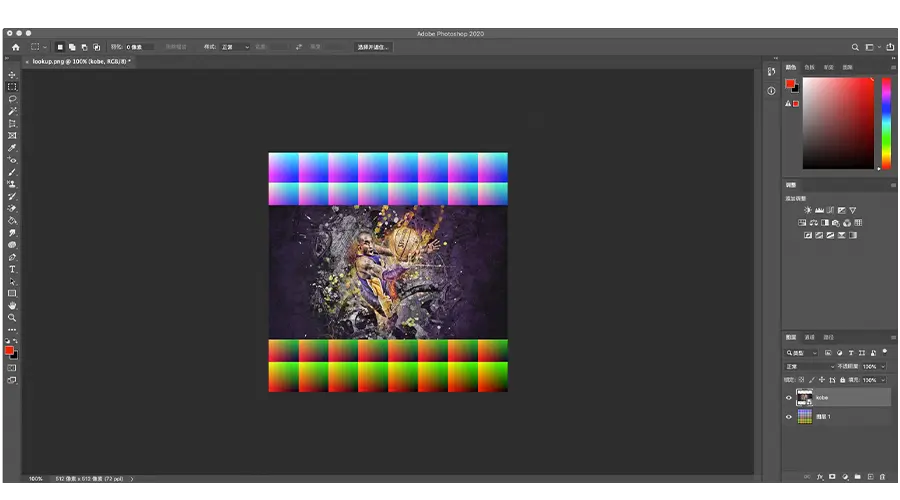Image resolution: width=900 pixels, height=500 pixels.
Task: Add a layer mask
Action: [832, 476]
